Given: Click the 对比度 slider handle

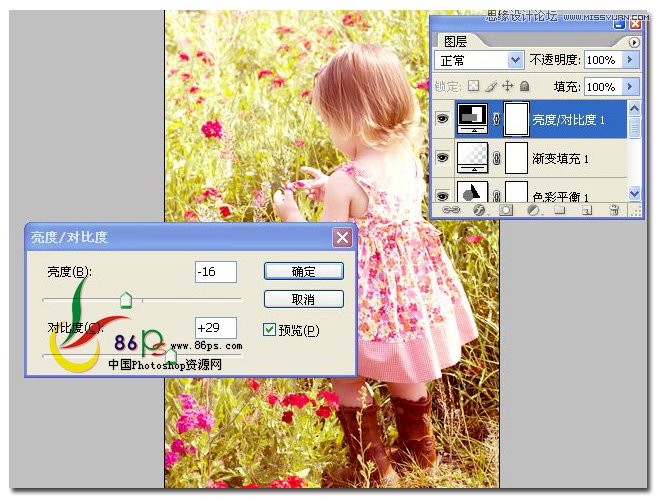Looking at the screenshot, I should [x=170, y=356].
